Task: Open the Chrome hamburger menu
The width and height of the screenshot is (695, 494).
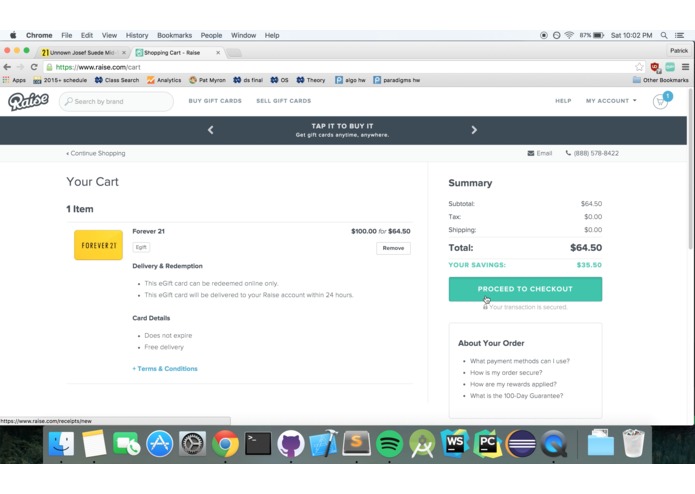Action: (x=685, y=67)
